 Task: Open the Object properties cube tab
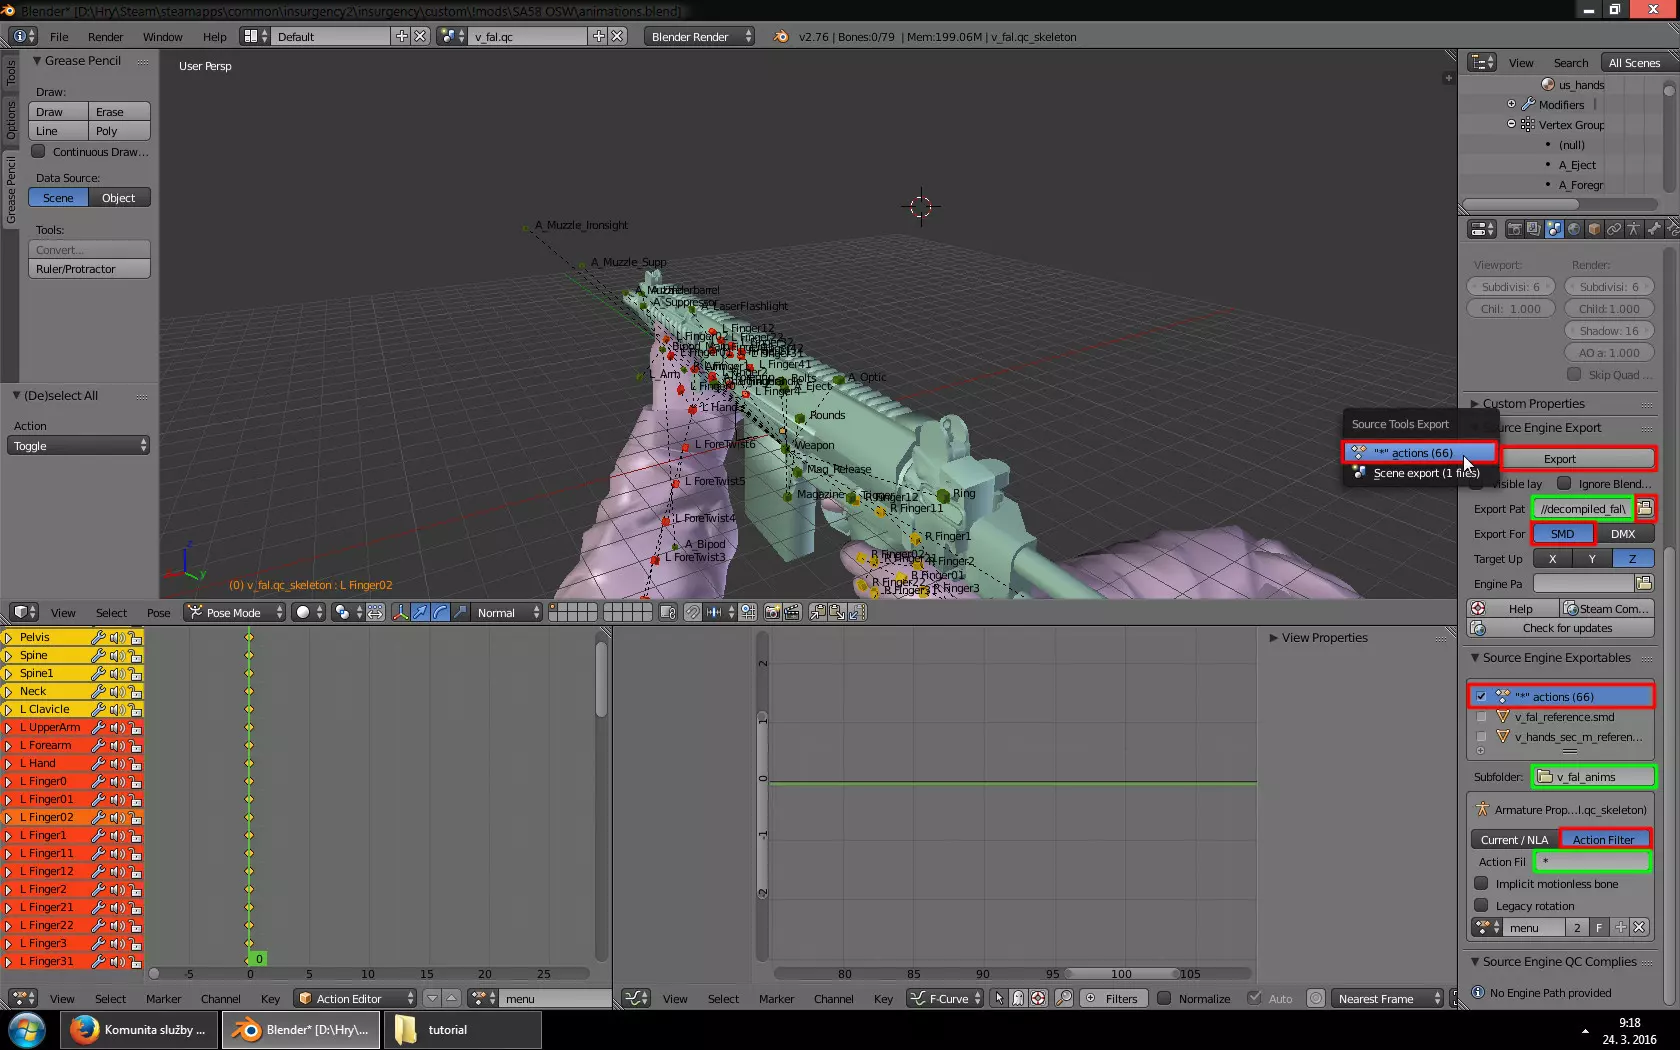1594,229
